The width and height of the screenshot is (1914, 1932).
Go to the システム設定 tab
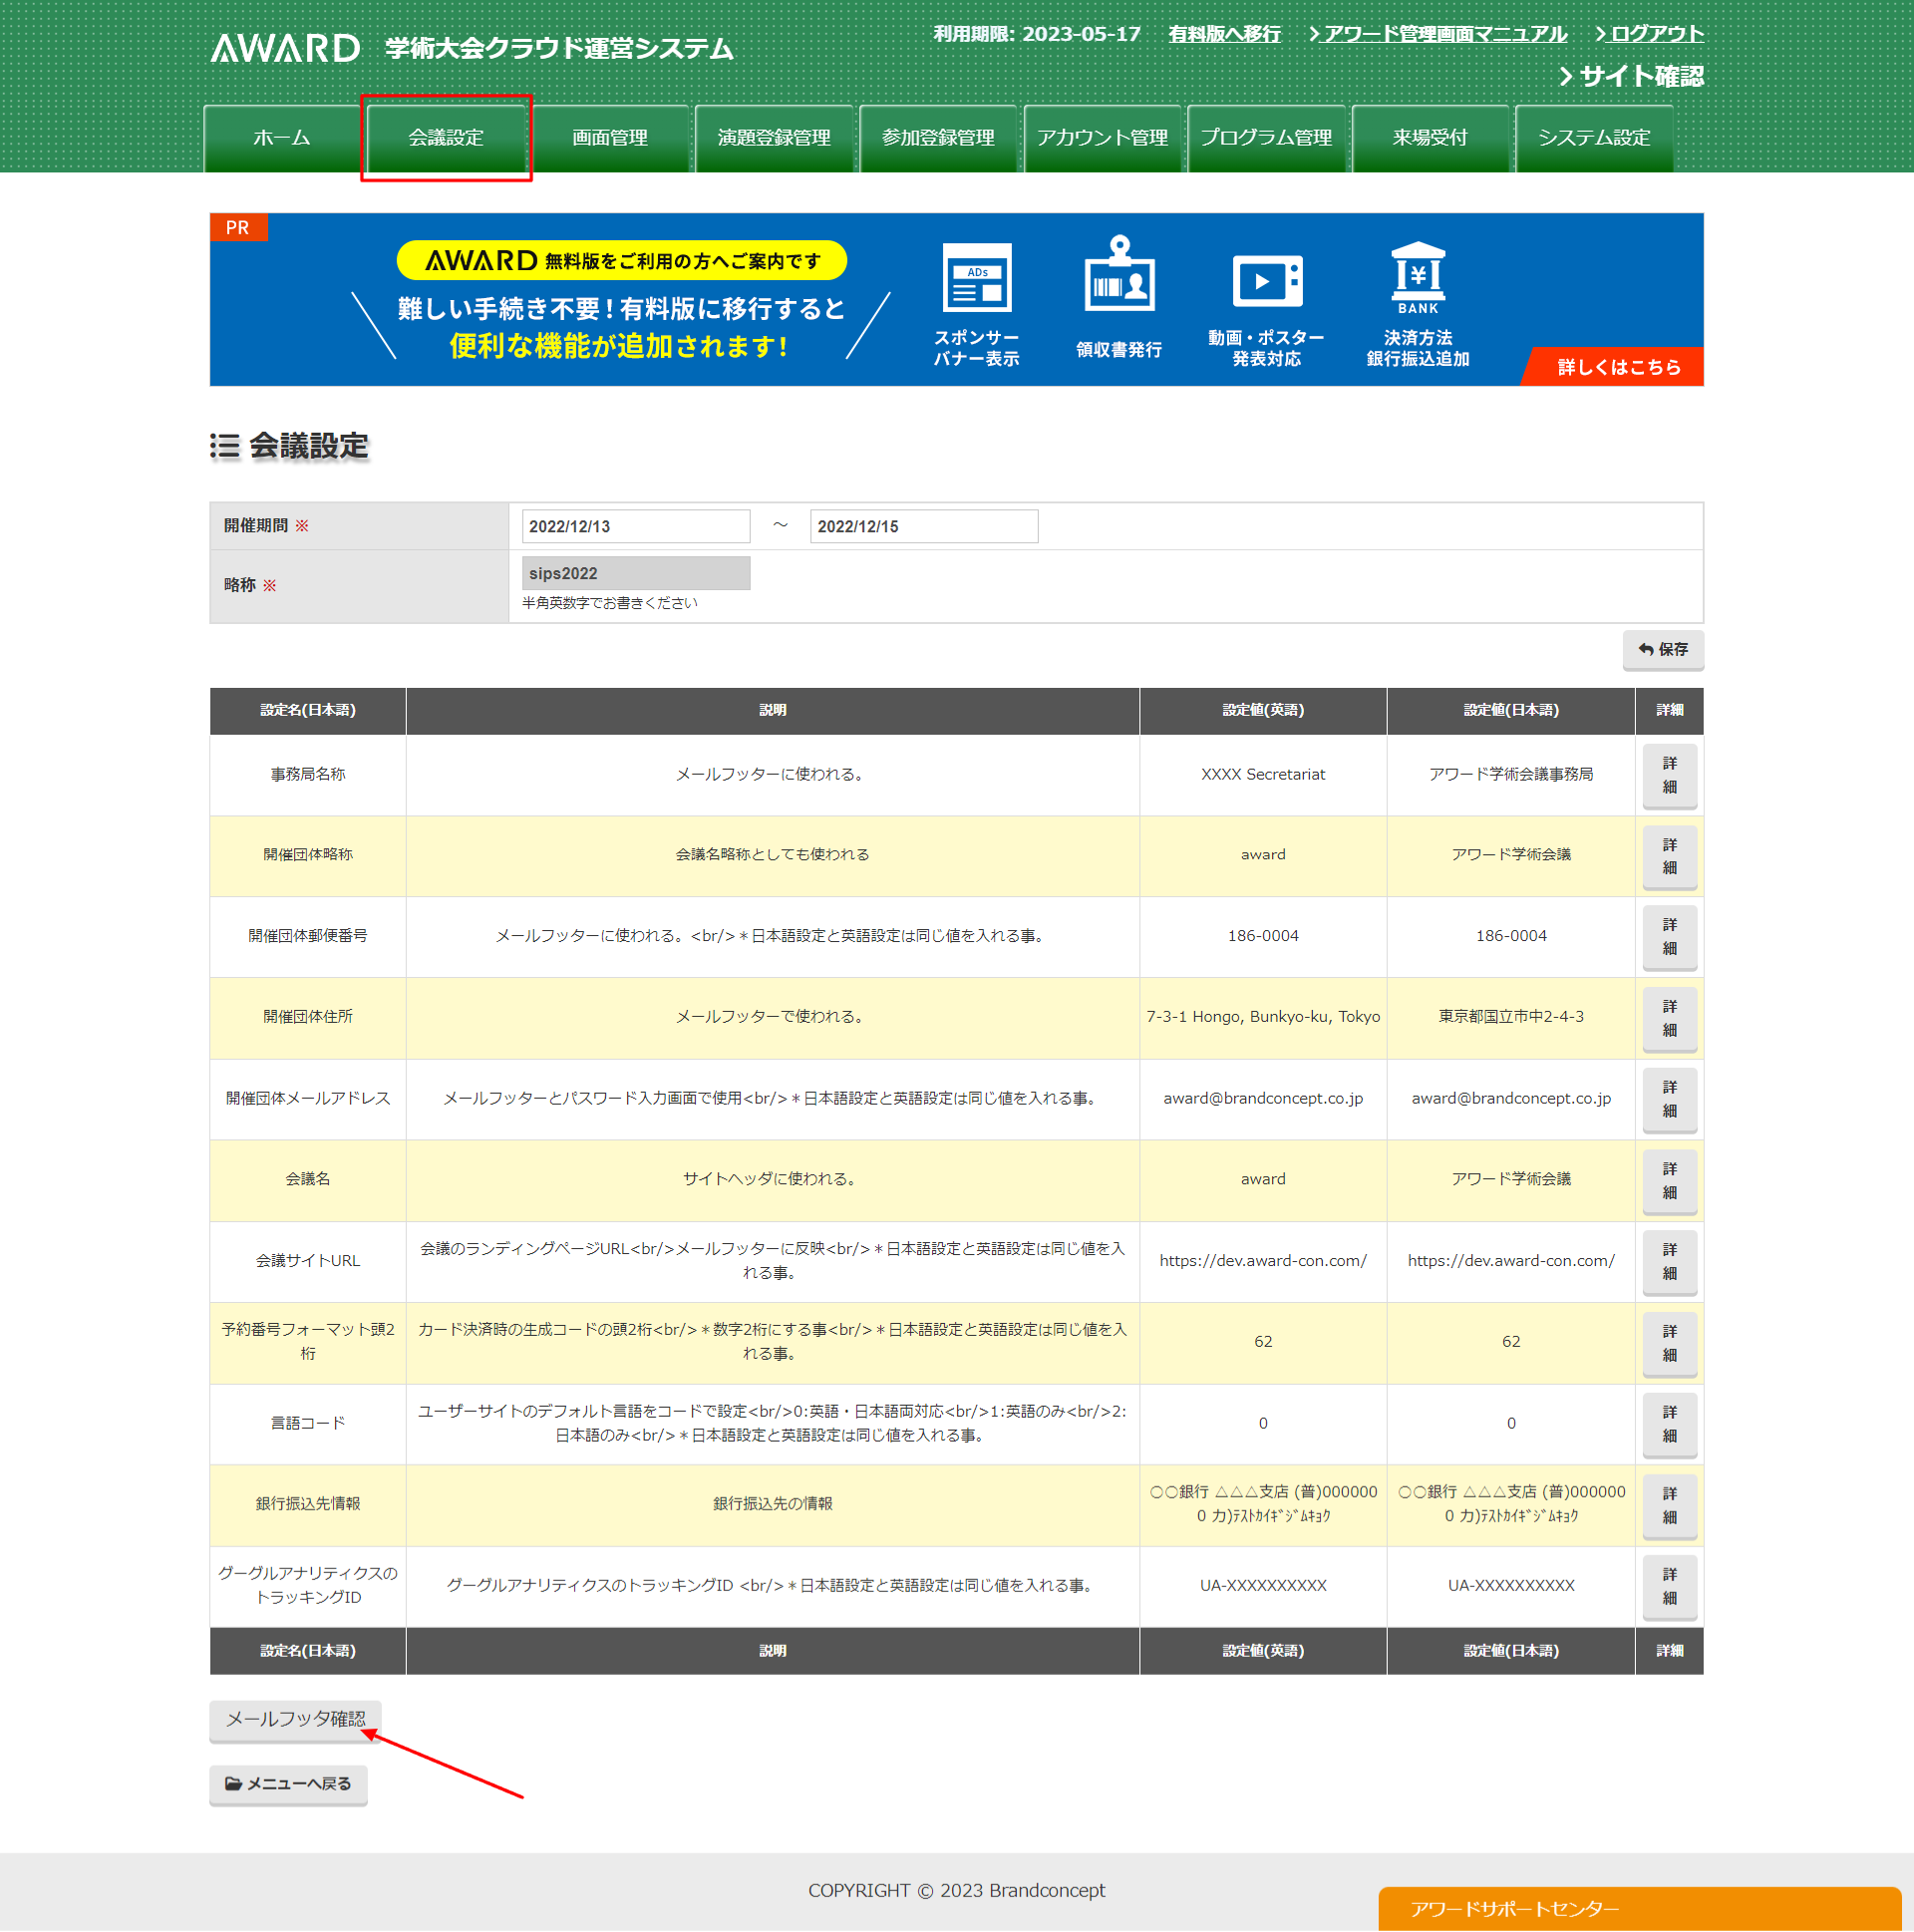pos(1594,138)
